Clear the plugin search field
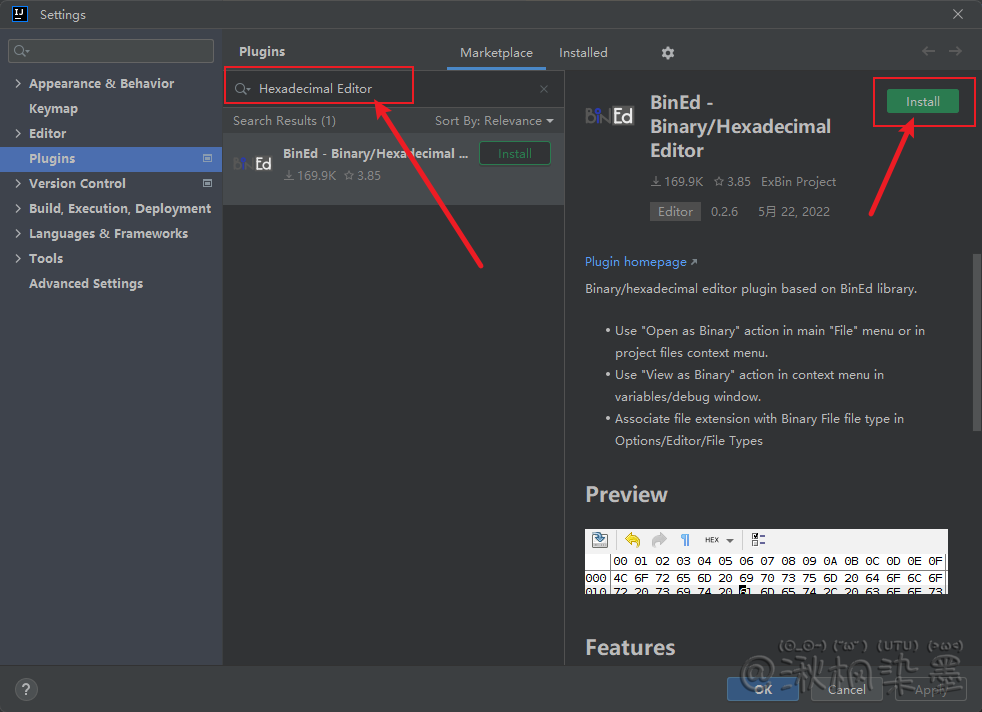Image resolution: width=982 pixels, height=712 pixels. [x=544, y=89]
